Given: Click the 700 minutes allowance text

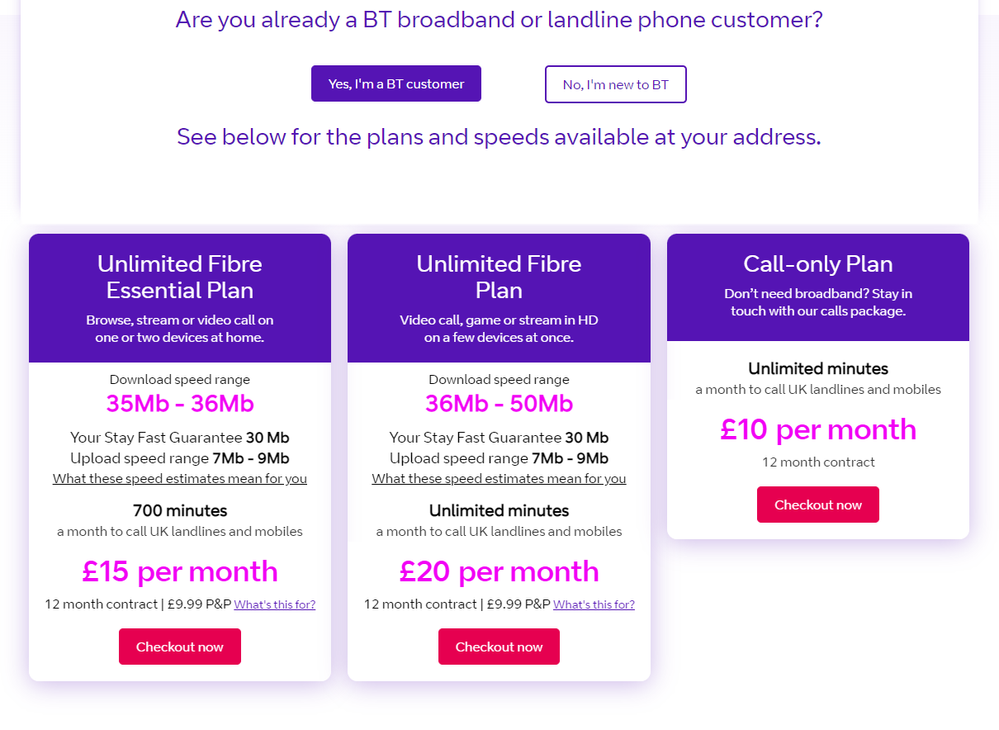Looking at the screenshot, I should [x=180, y=511].
